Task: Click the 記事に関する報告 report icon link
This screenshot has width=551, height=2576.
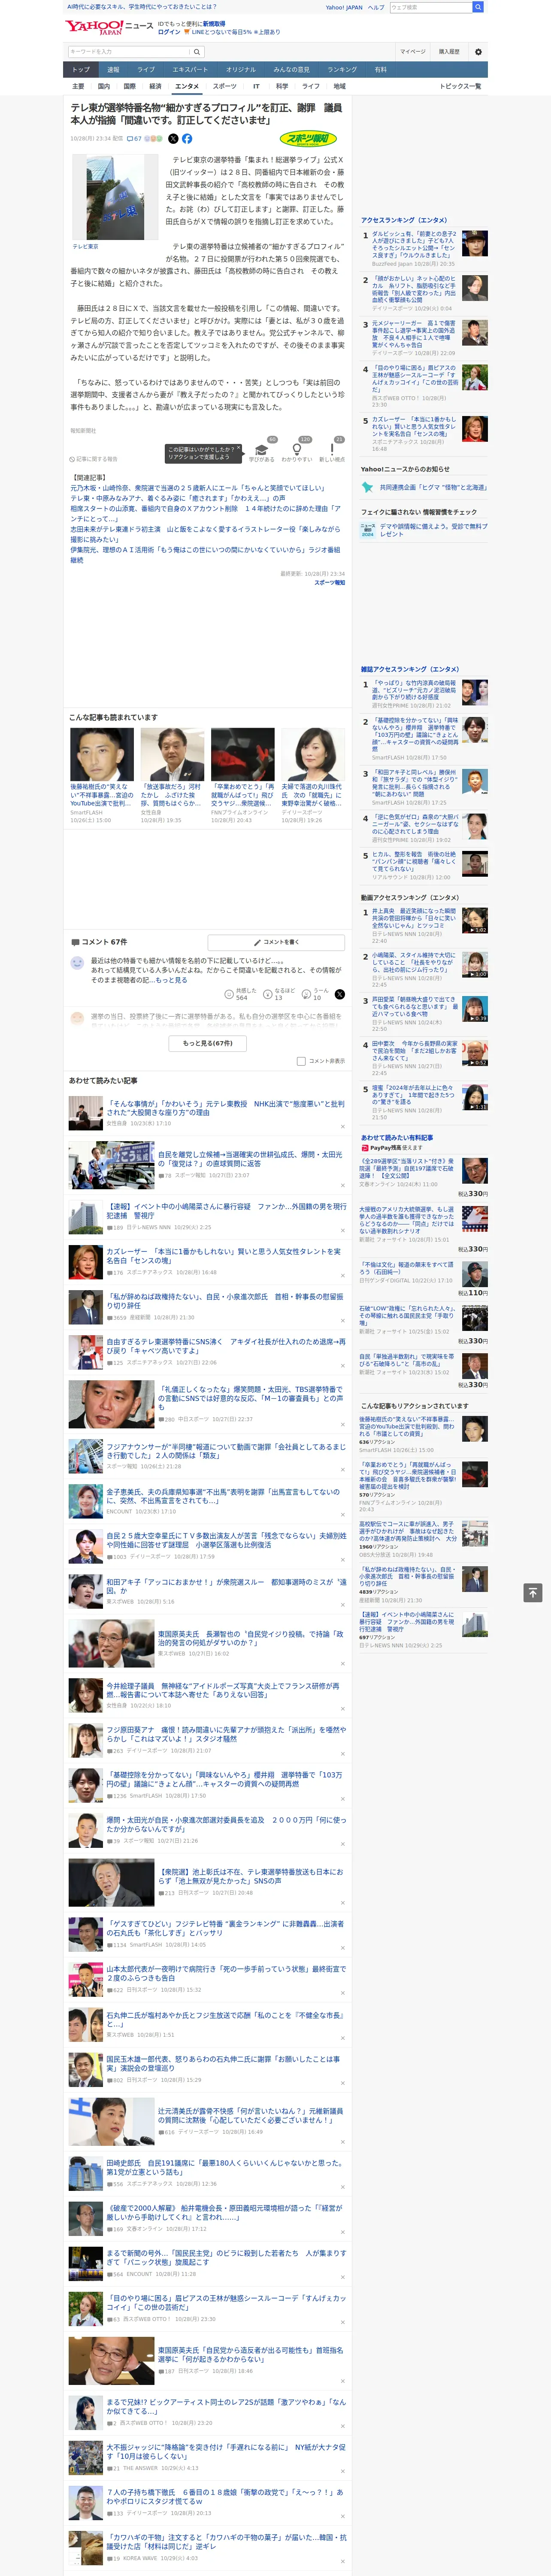Action: pos(94,460)
